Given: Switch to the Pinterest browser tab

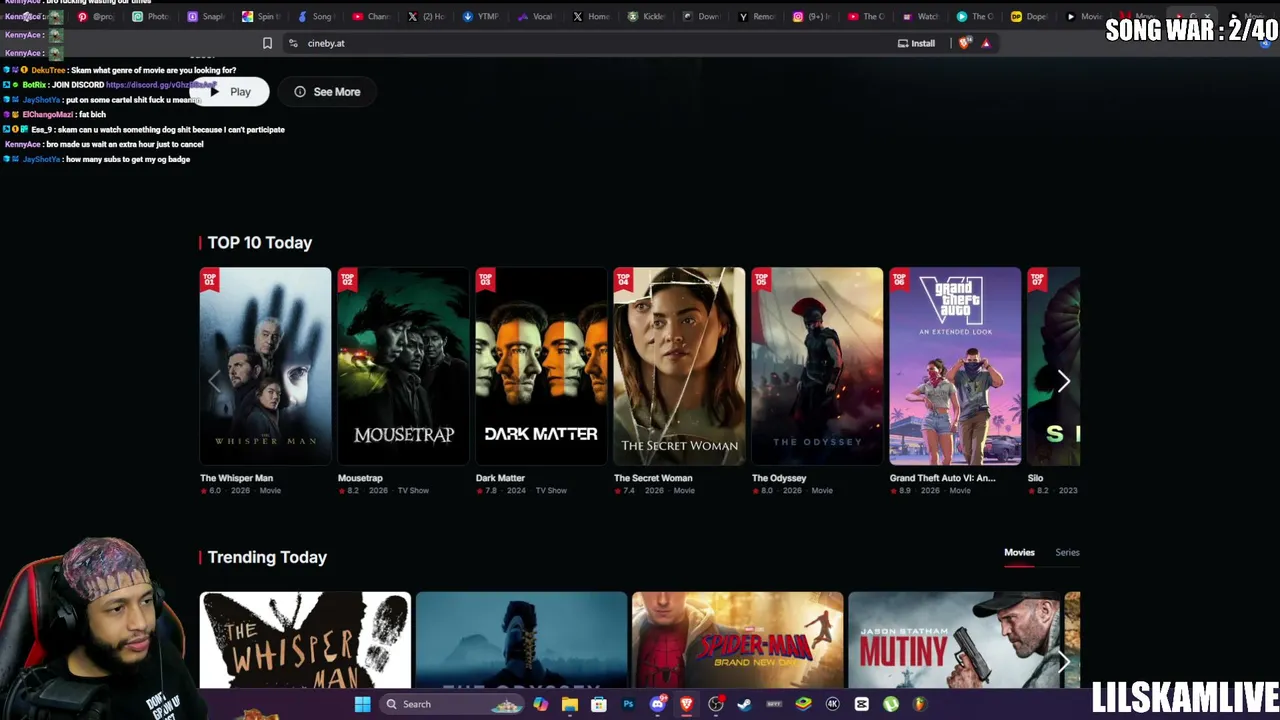Looking at the screenshot, I should [x=96, y=17].
